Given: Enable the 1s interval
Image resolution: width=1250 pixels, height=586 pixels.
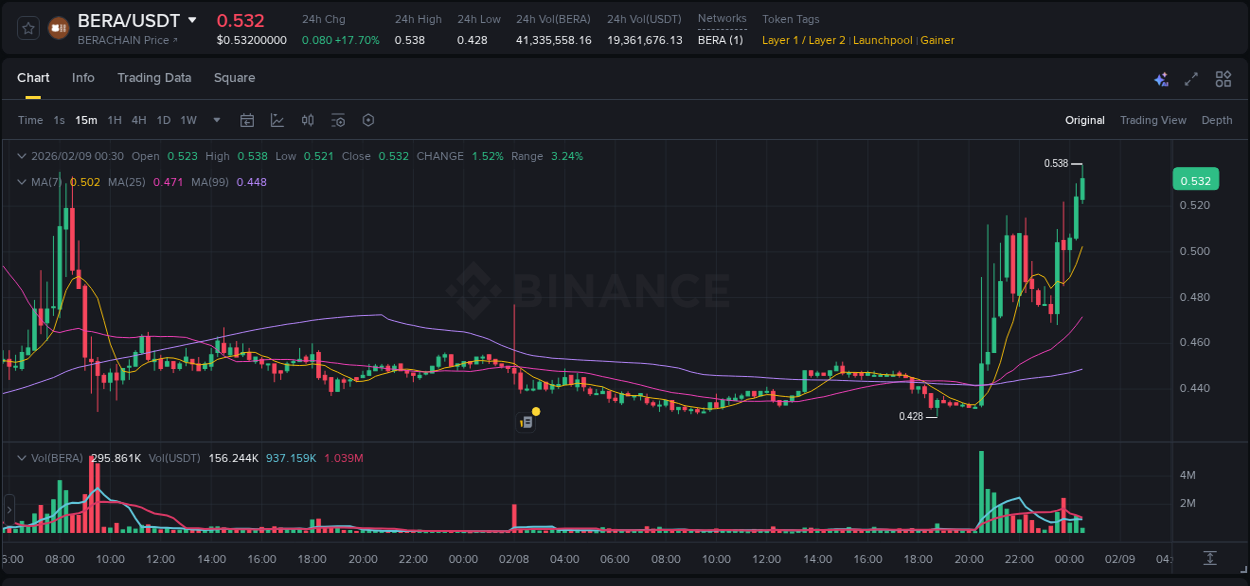Looking at the screenshot, I should click(58, 120).
